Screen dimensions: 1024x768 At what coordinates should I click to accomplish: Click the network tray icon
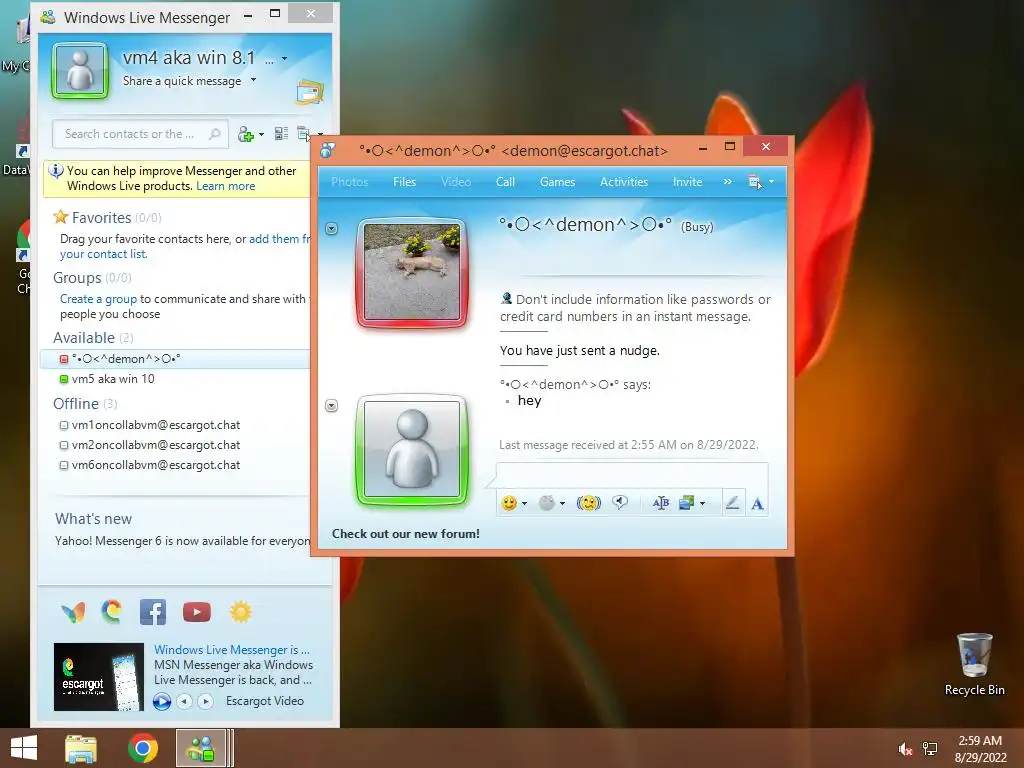point(930,749)
